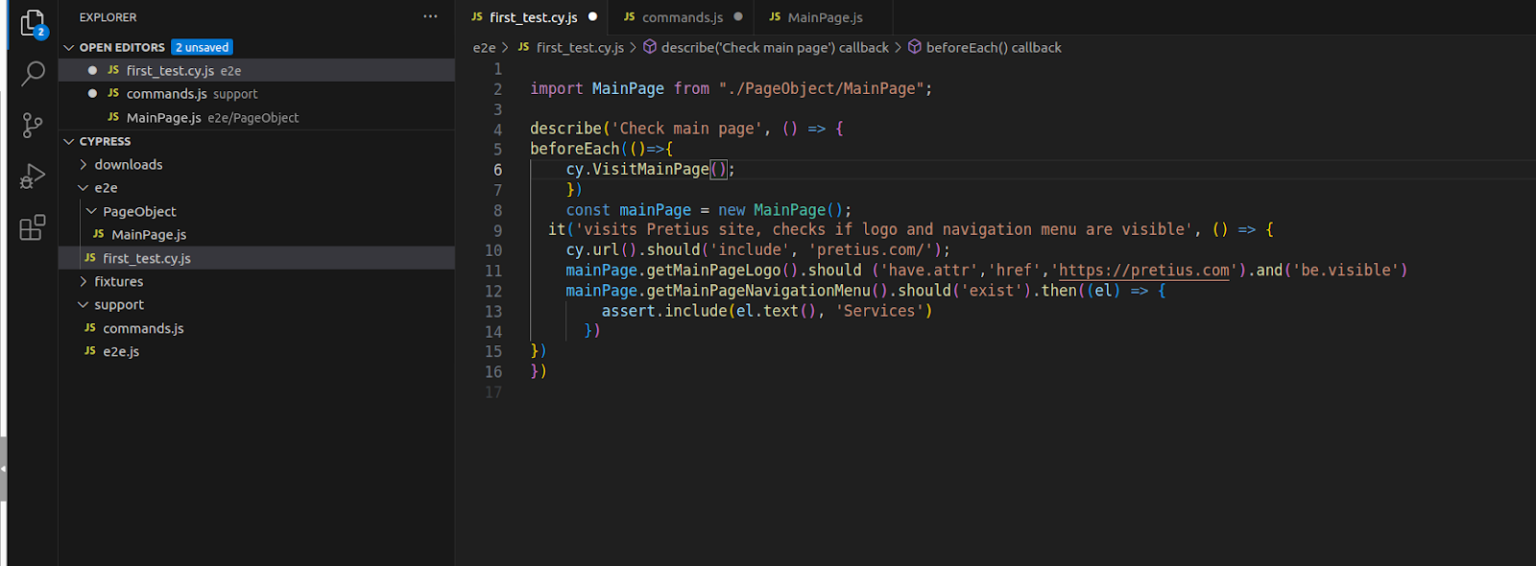
Task: Expand the fixtures folder
Action: [118, 281]
